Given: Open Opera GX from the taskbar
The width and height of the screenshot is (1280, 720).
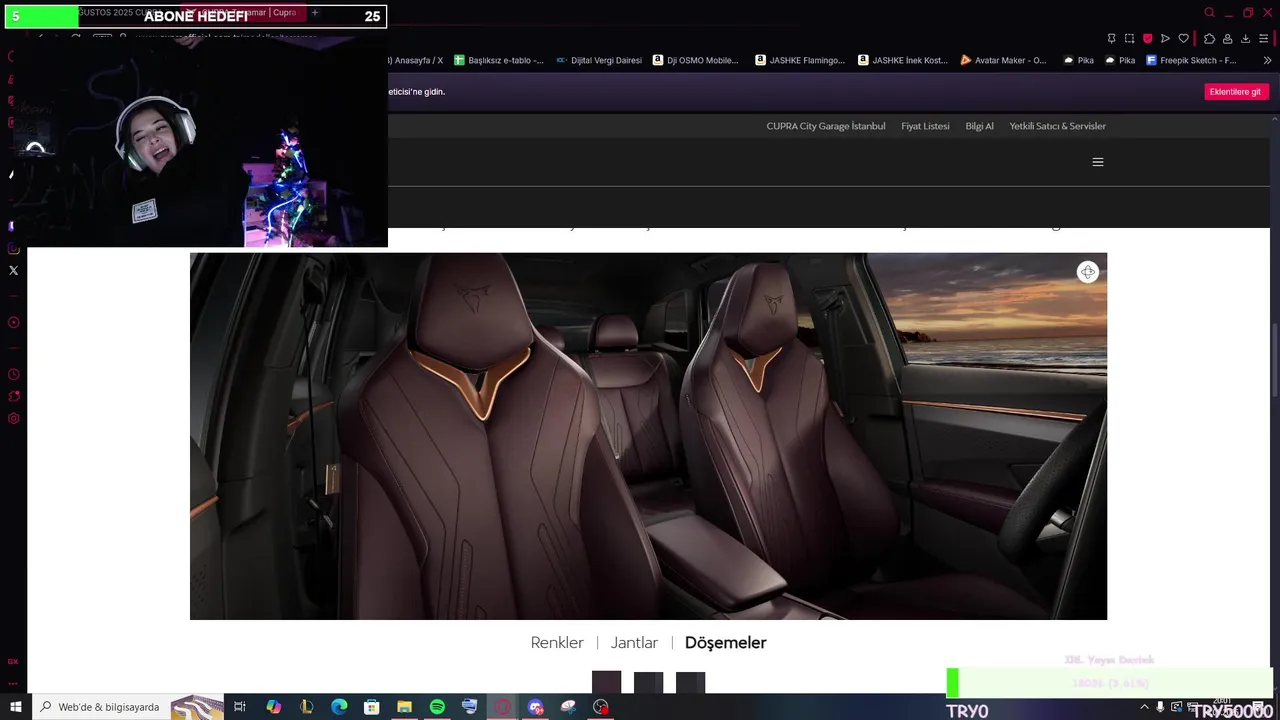Looking at the screenshot, I should [502, 707].
